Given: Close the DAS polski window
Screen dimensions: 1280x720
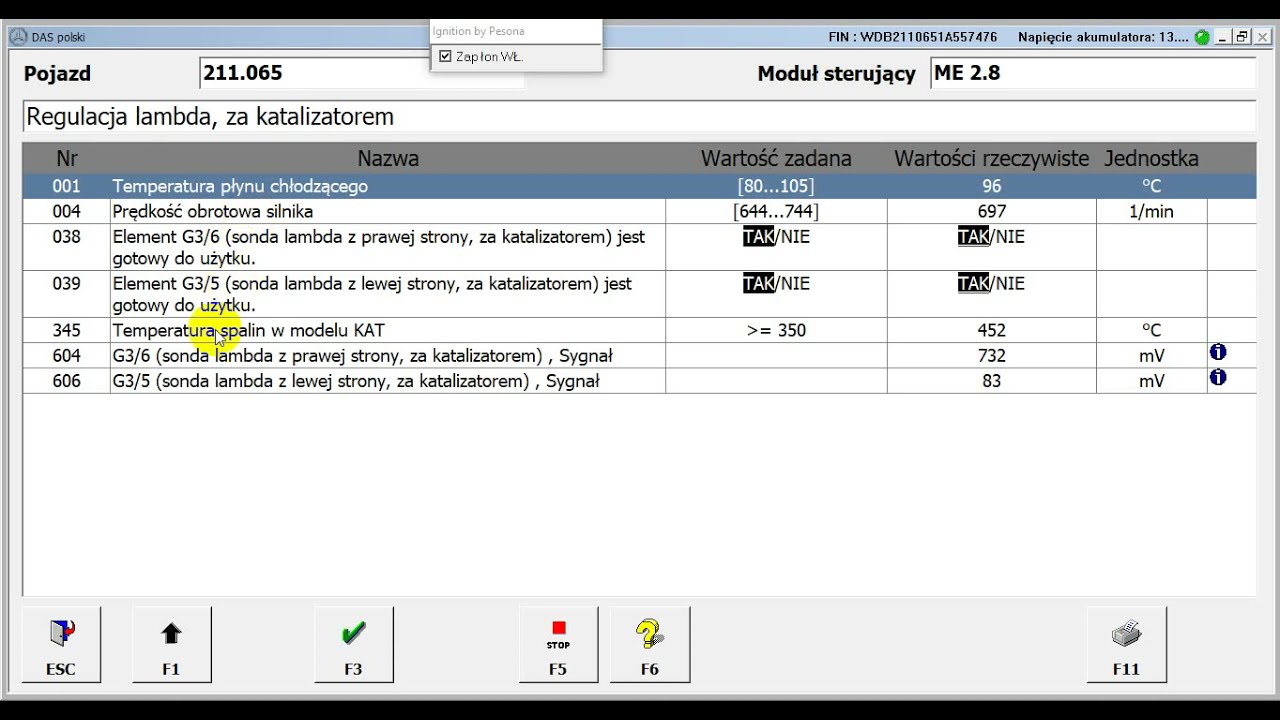Looking at the screenshot, I should click(x=1263, y=37).
